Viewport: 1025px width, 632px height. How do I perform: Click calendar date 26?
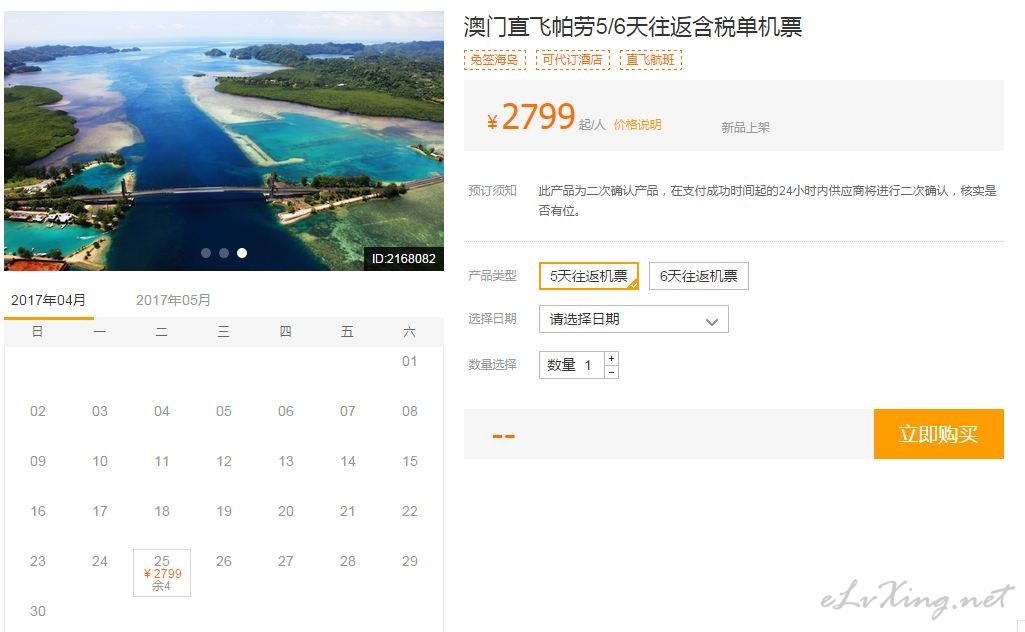pyautogui.click(x=224, y=561)
